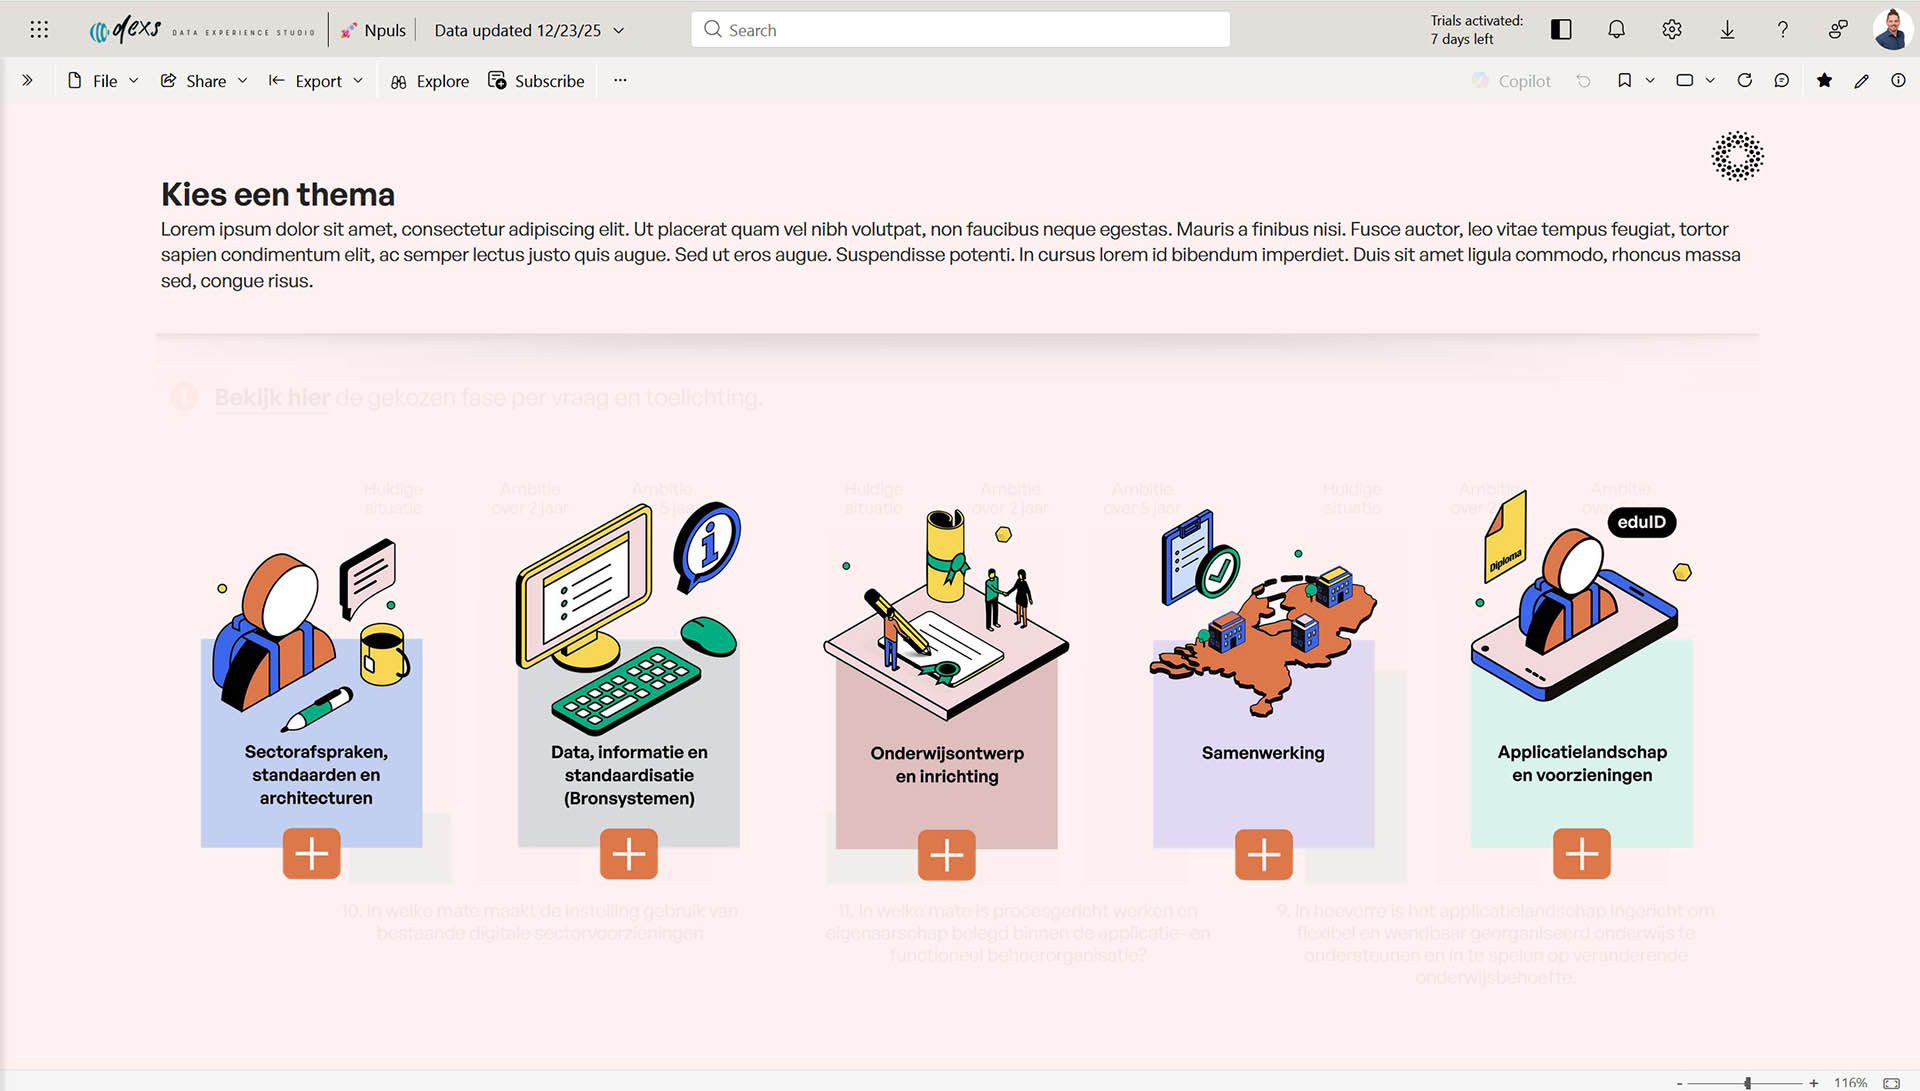Click the pencil edit icon
Screen dimensions: 1920x1091
(x=1861, y=81)
